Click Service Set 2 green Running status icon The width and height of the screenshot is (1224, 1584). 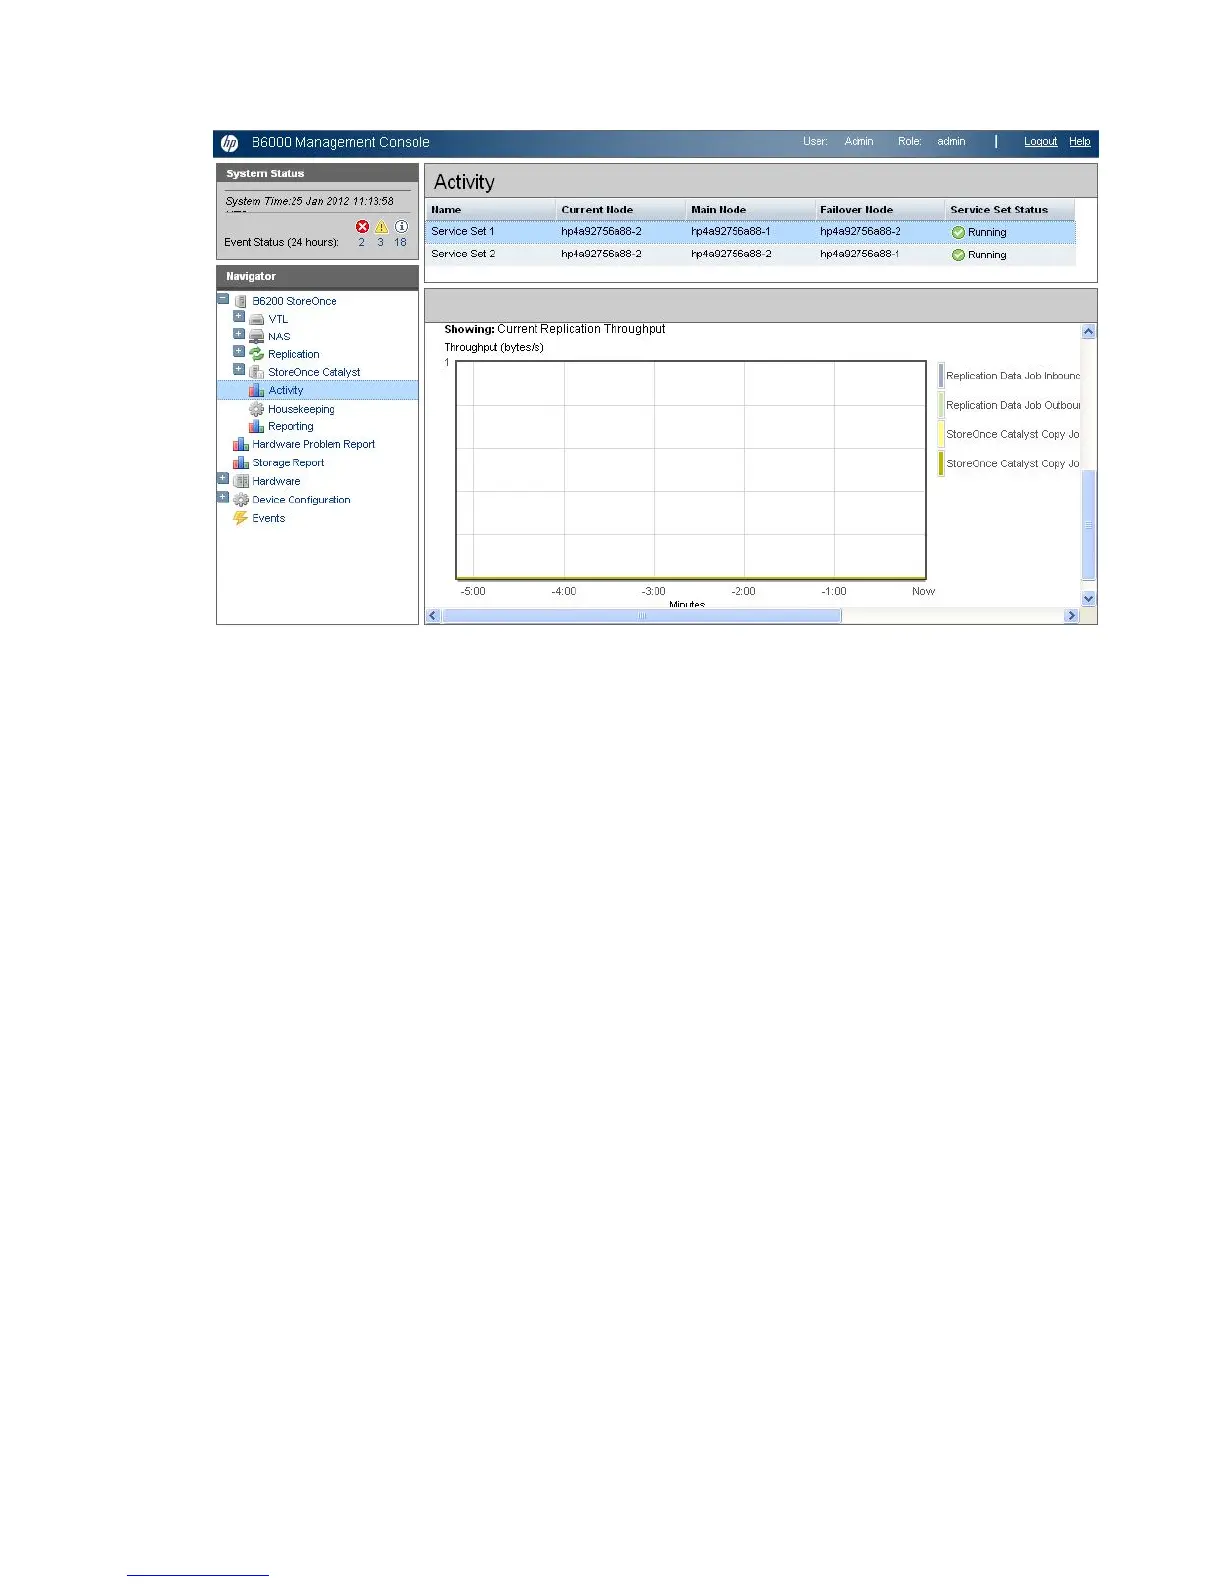pos(958,255)
